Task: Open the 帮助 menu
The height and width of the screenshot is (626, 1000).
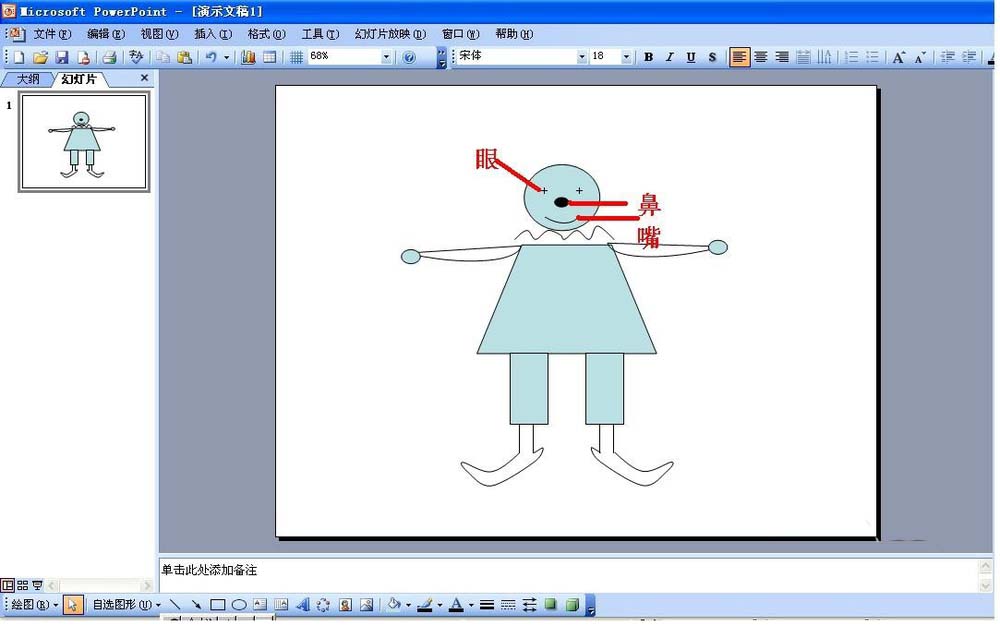Action: [514, 34]
